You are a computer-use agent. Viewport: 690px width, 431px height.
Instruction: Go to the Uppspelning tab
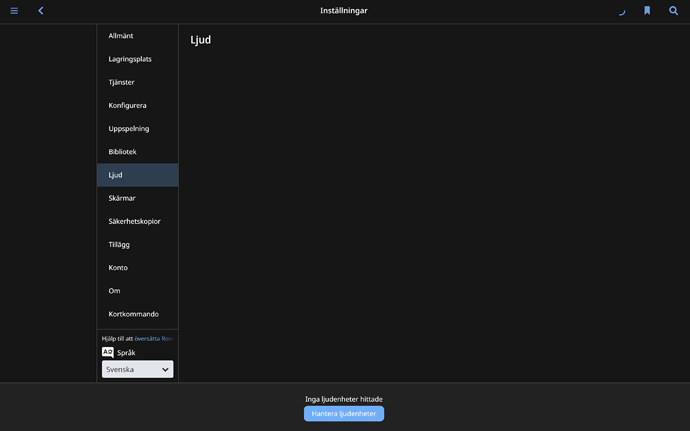[137, 129]
